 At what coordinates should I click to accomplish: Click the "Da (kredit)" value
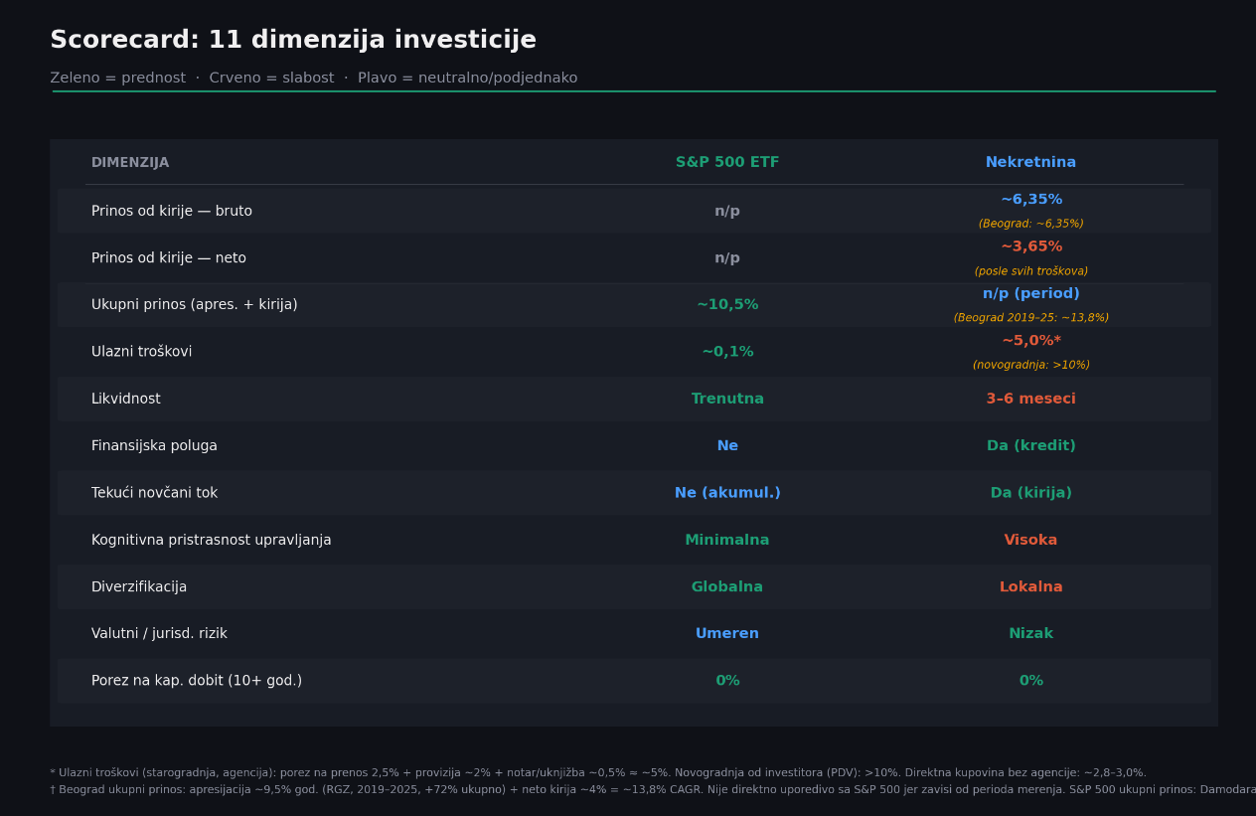[1031, 446]
